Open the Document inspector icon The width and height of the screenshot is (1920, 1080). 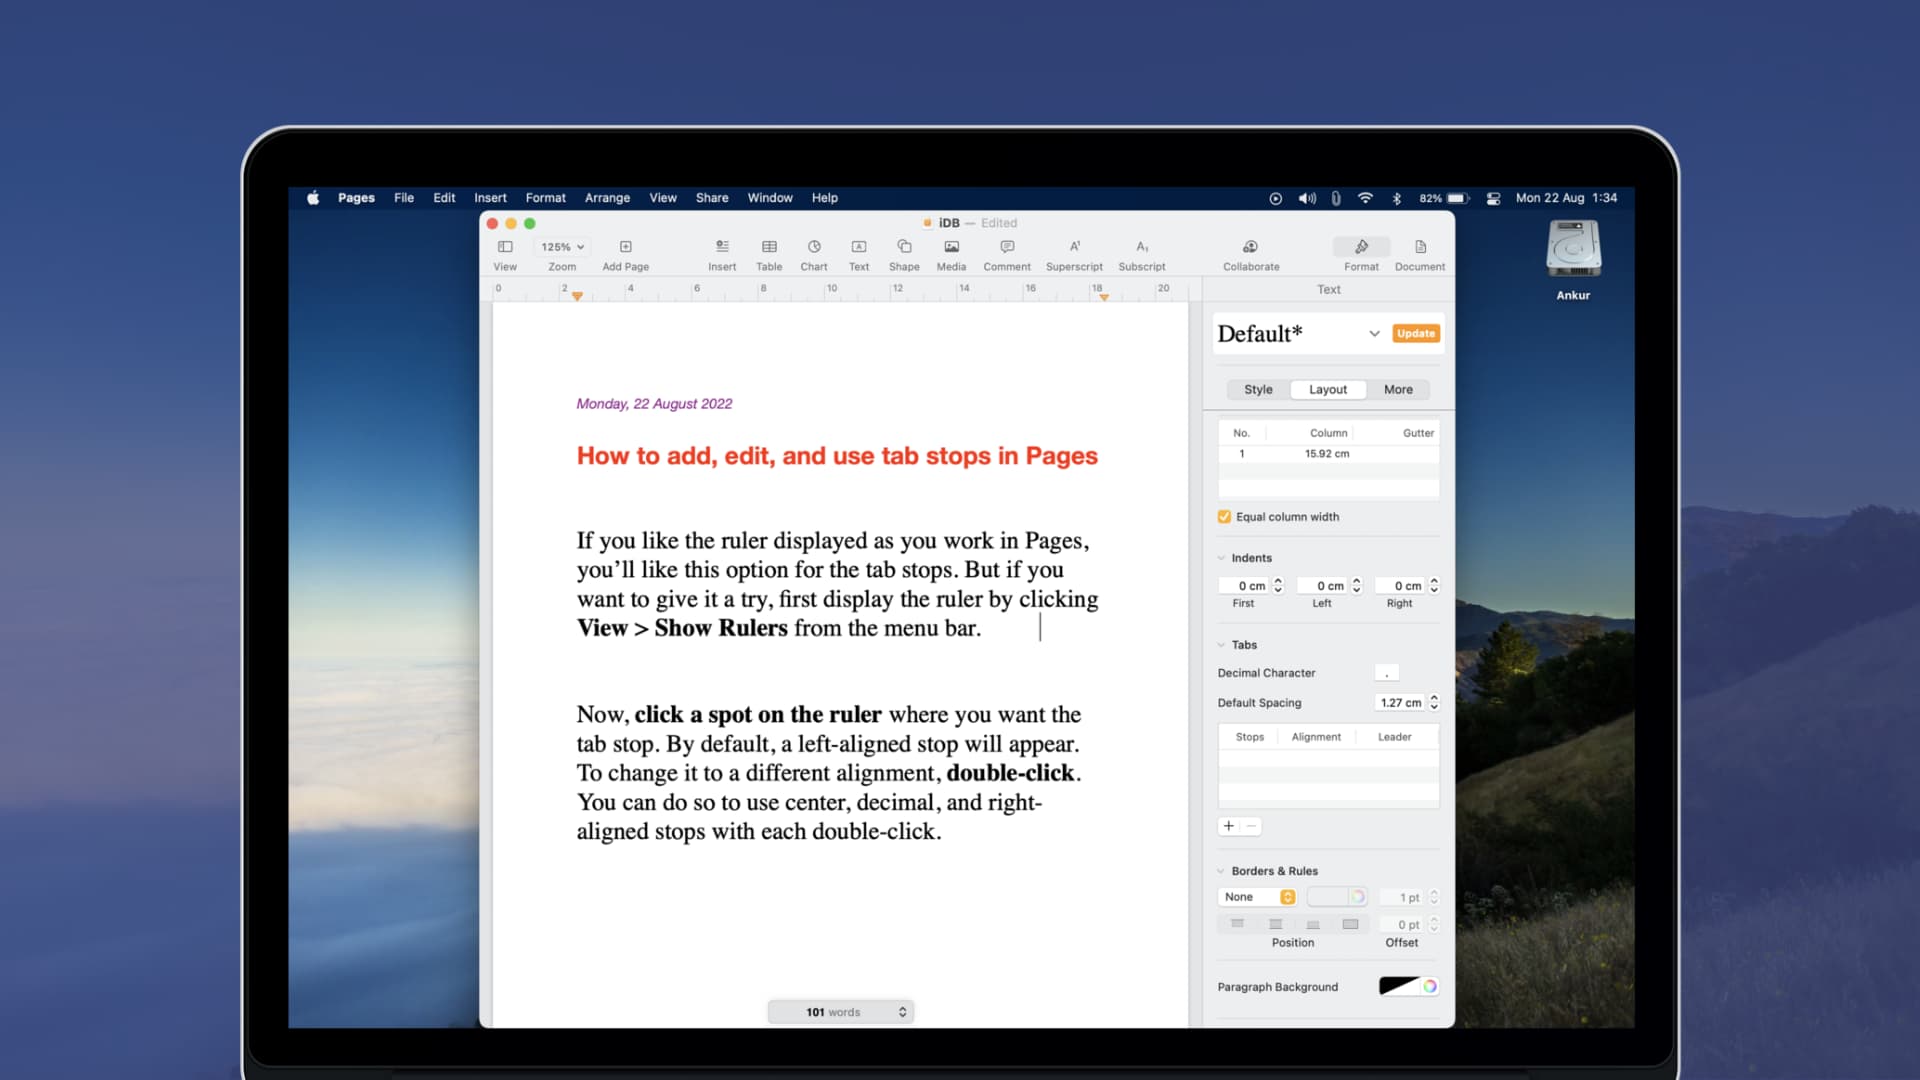[1420, 247]
